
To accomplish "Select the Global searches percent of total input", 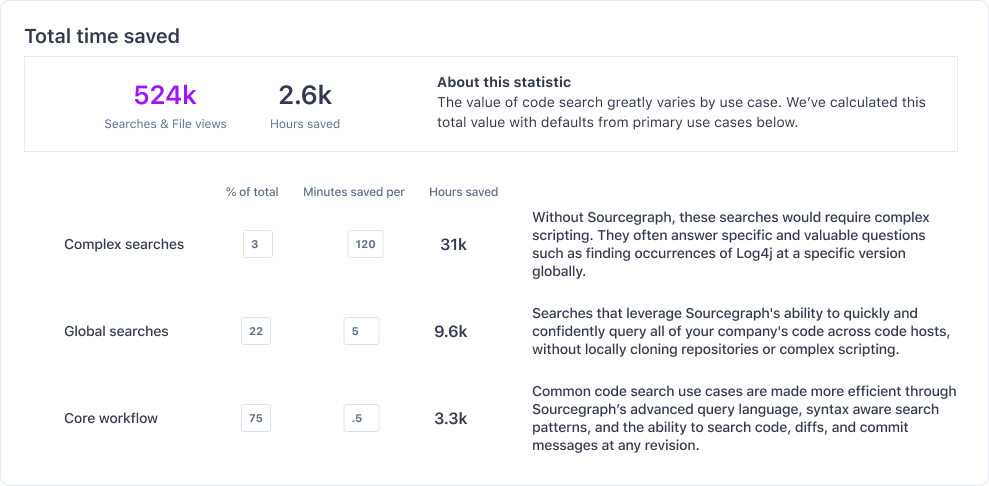I will tap(257, 331).
